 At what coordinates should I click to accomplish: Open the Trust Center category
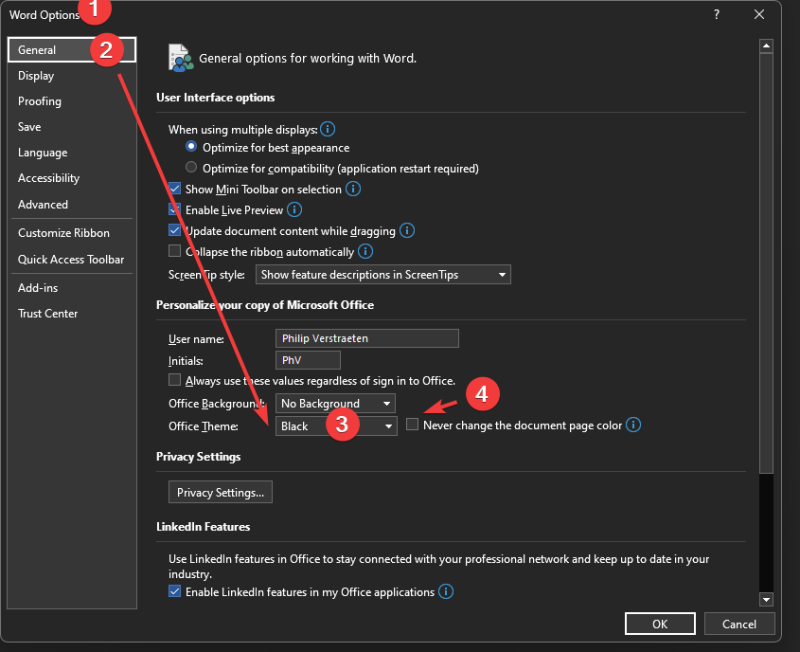[x=48, y=313]
